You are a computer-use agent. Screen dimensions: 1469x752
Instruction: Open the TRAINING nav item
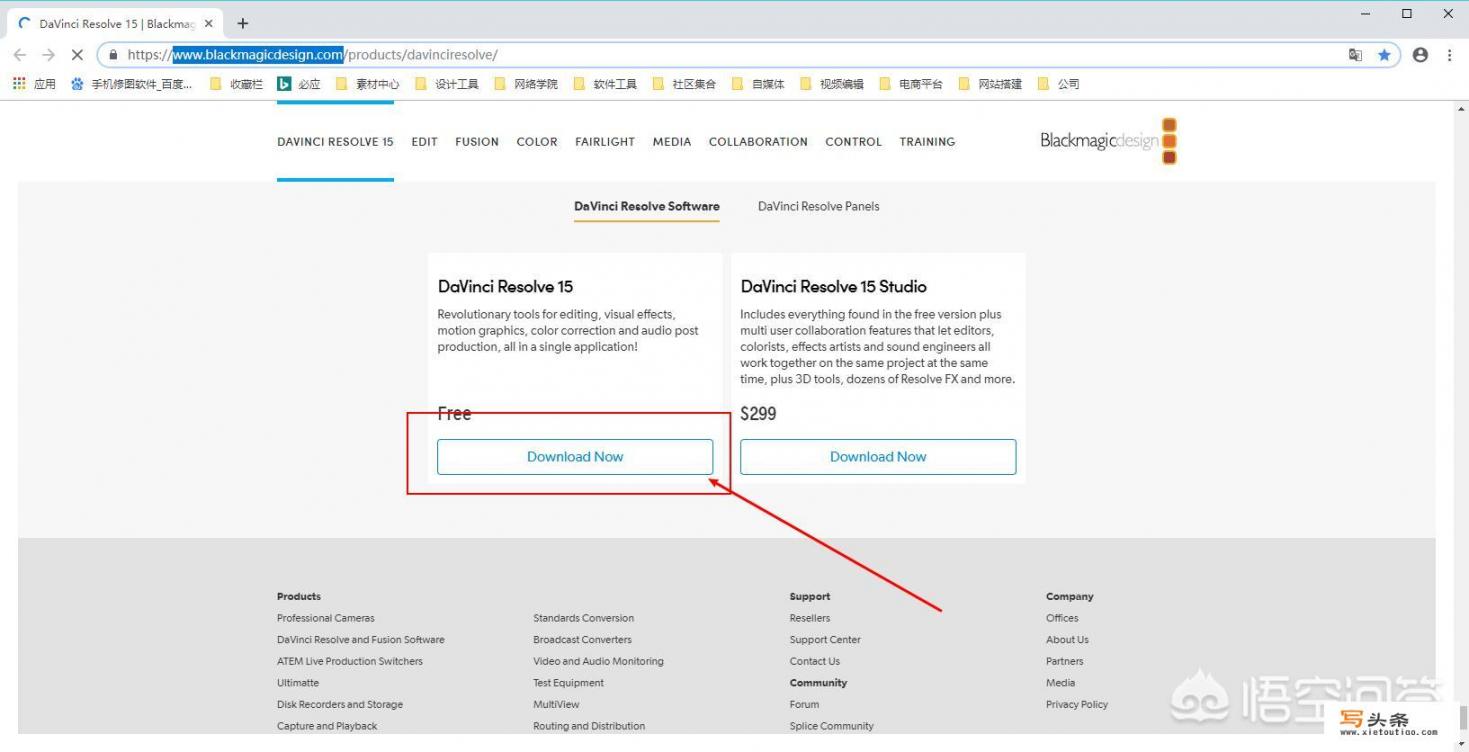927,142
